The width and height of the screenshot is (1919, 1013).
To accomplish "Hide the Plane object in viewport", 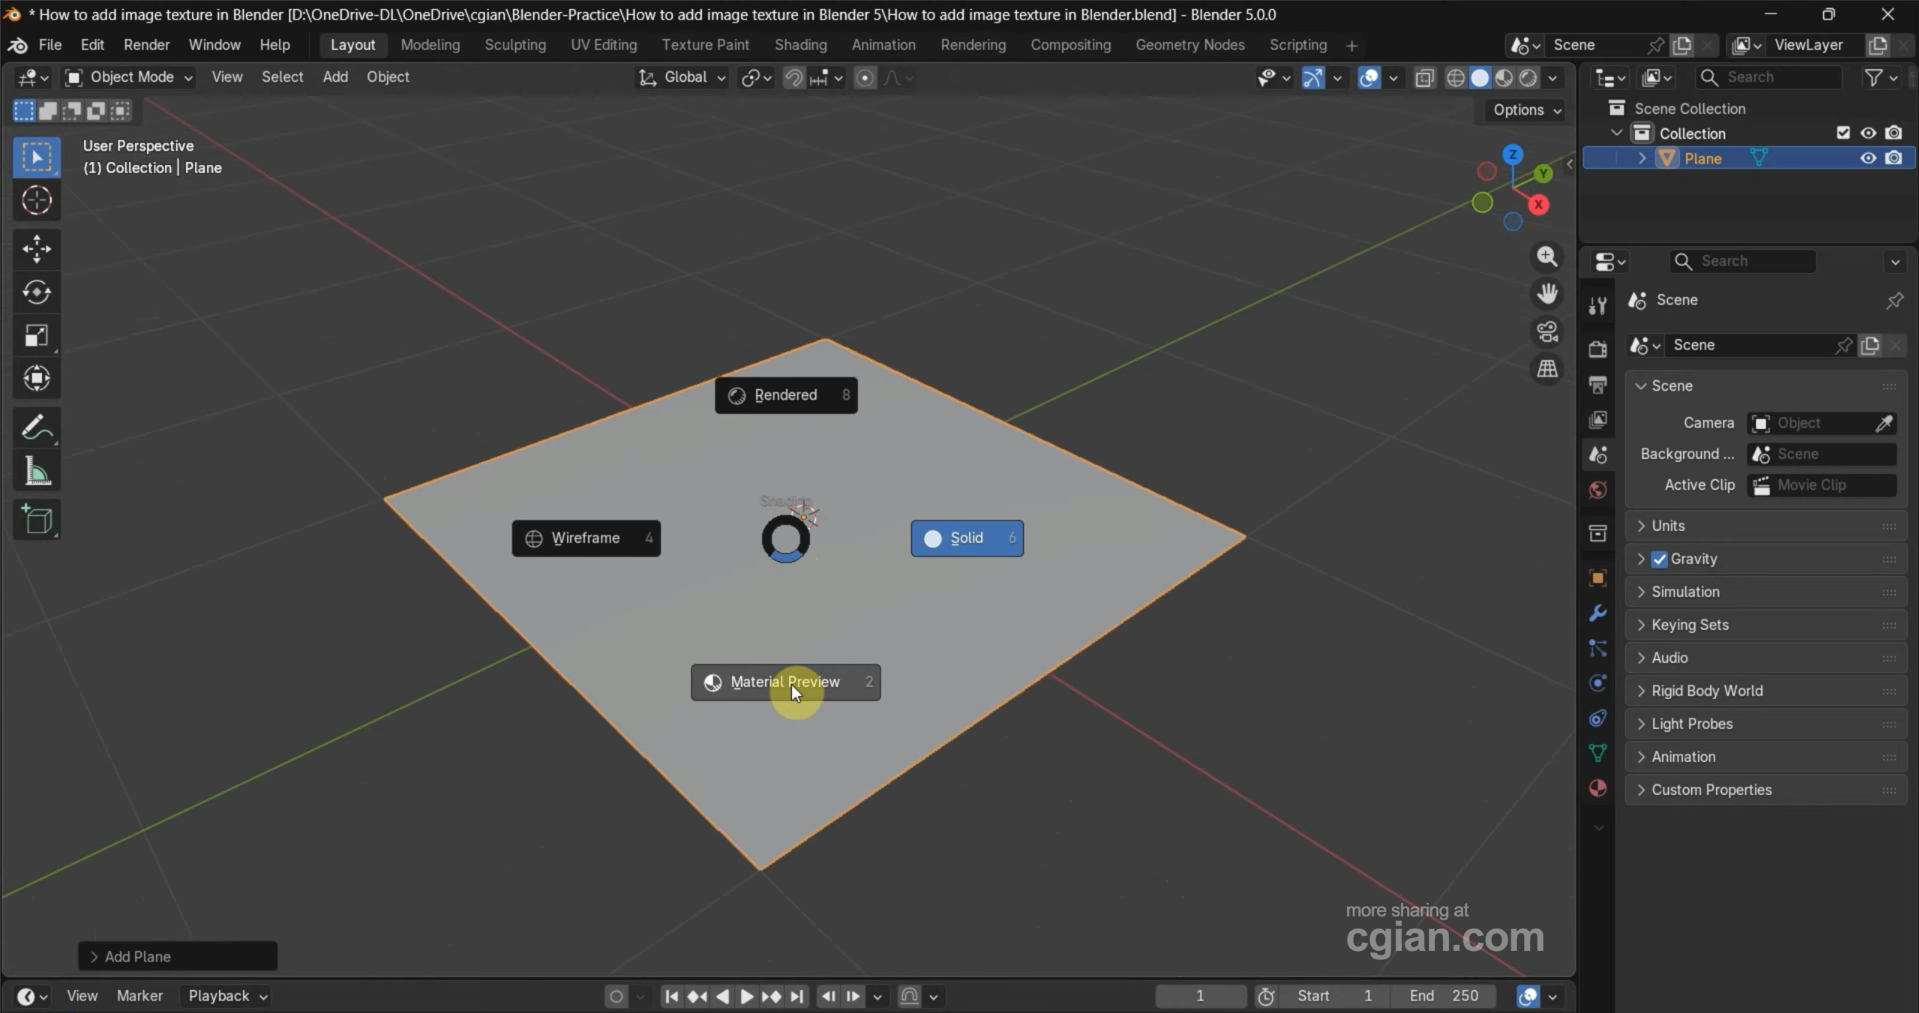I will (x=1868, y=158).
